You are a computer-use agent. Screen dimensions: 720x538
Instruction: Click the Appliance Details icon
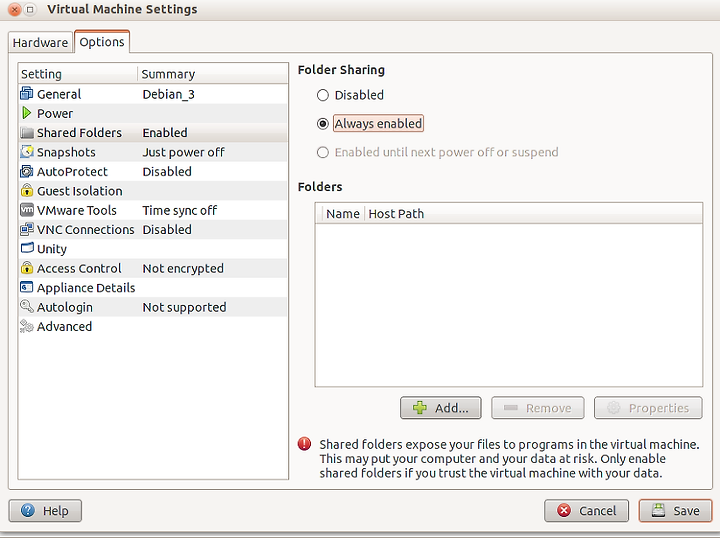coord(27,287)
